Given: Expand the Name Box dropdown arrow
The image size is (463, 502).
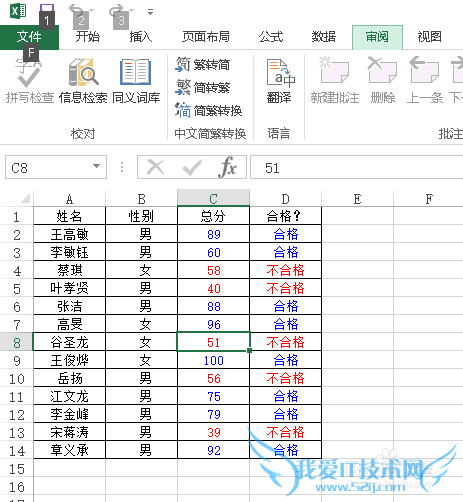Looking at the screenshot, I should click(x=97, y=166).
